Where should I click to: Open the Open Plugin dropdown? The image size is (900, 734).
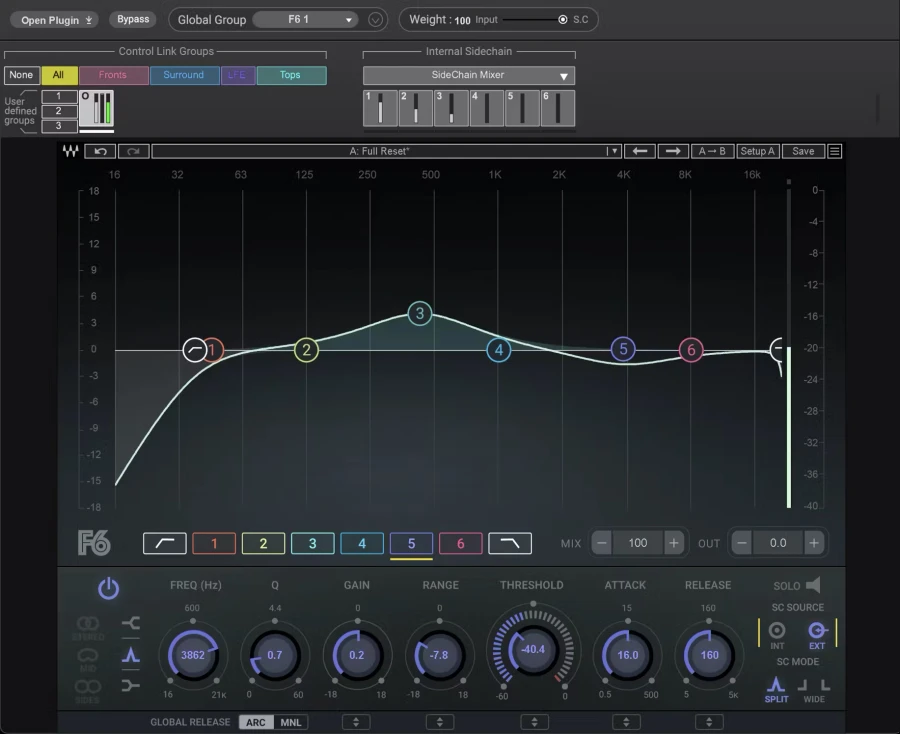tap(55, 20)
